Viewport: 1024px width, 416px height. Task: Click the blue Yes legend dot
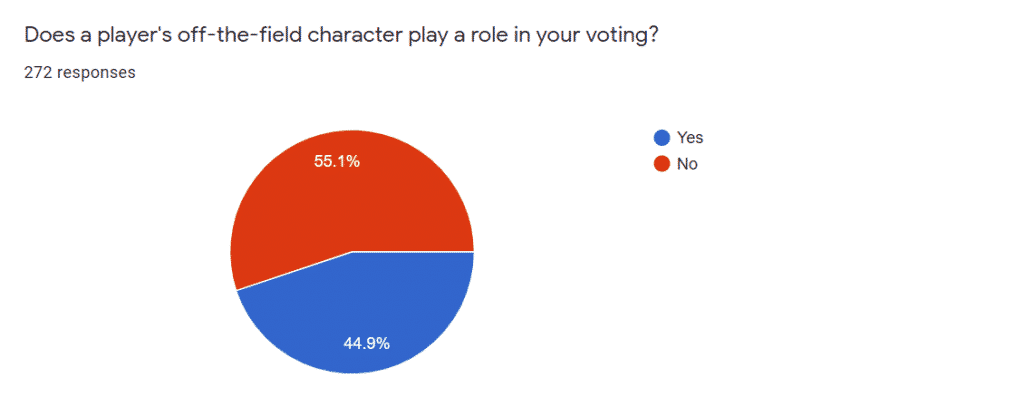coord(661,138)
